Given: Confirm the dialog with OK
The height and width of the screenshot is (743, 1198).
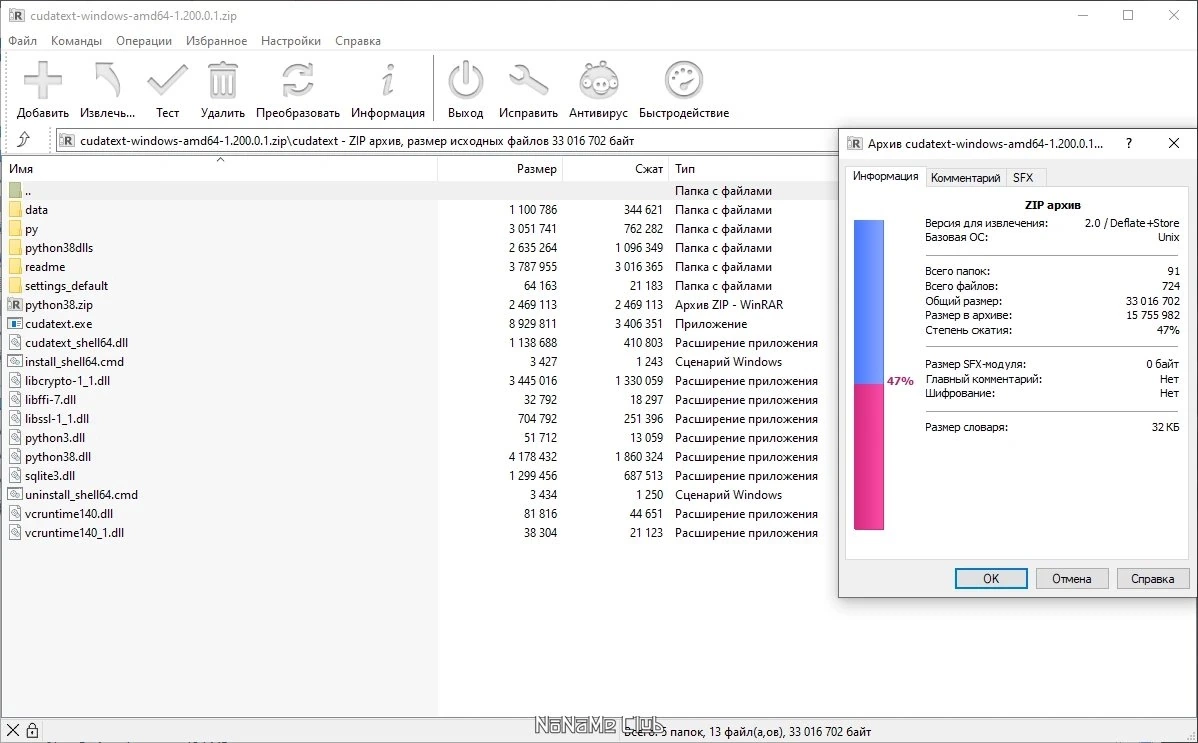Looking at the screenshot, I should 991,579.
